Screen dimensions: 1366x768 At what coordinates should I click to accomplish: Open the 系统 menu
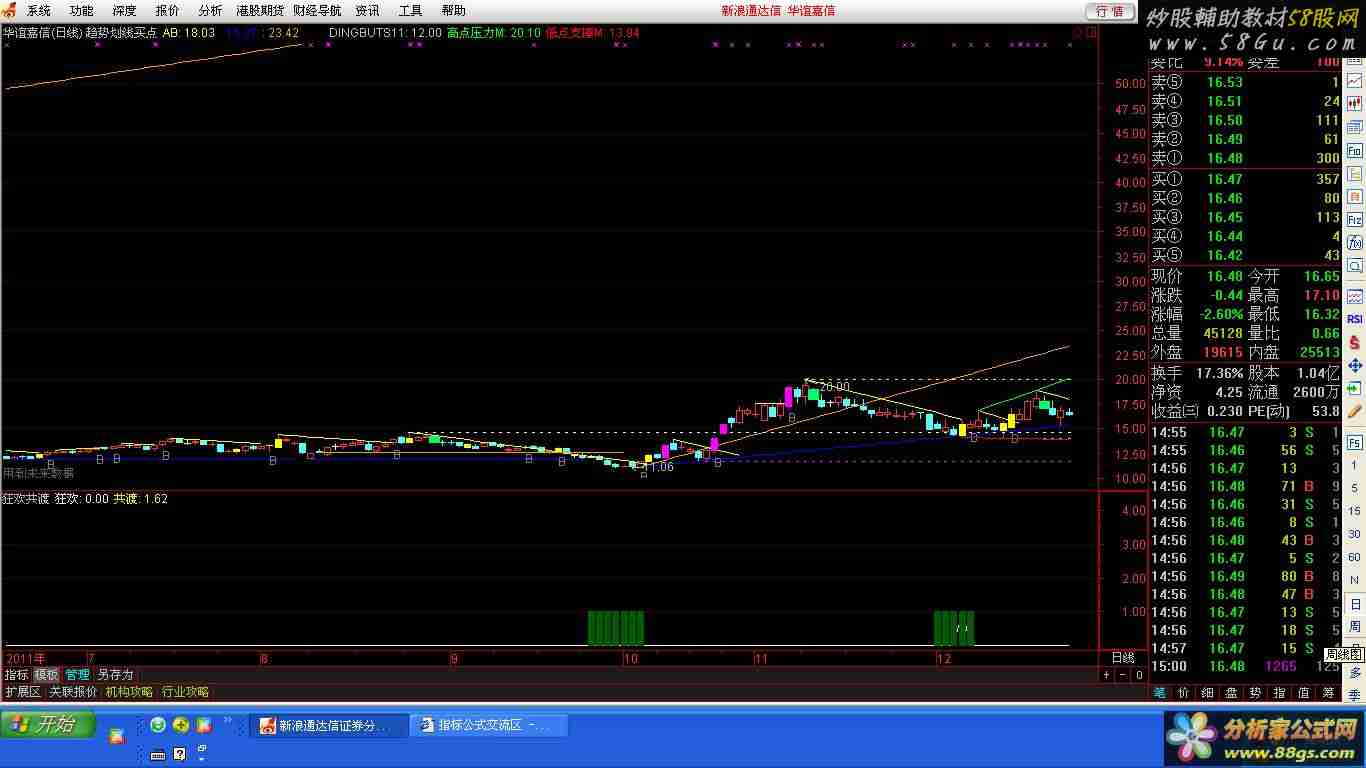pos(38,10)
